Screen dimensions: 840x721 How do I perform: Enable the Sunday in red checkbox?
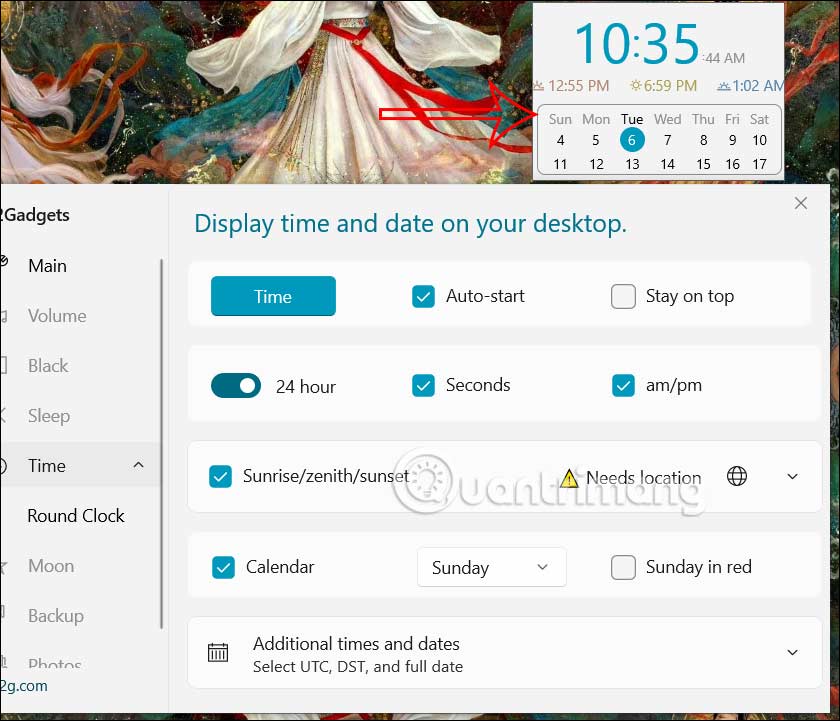[x=623, y=567]
